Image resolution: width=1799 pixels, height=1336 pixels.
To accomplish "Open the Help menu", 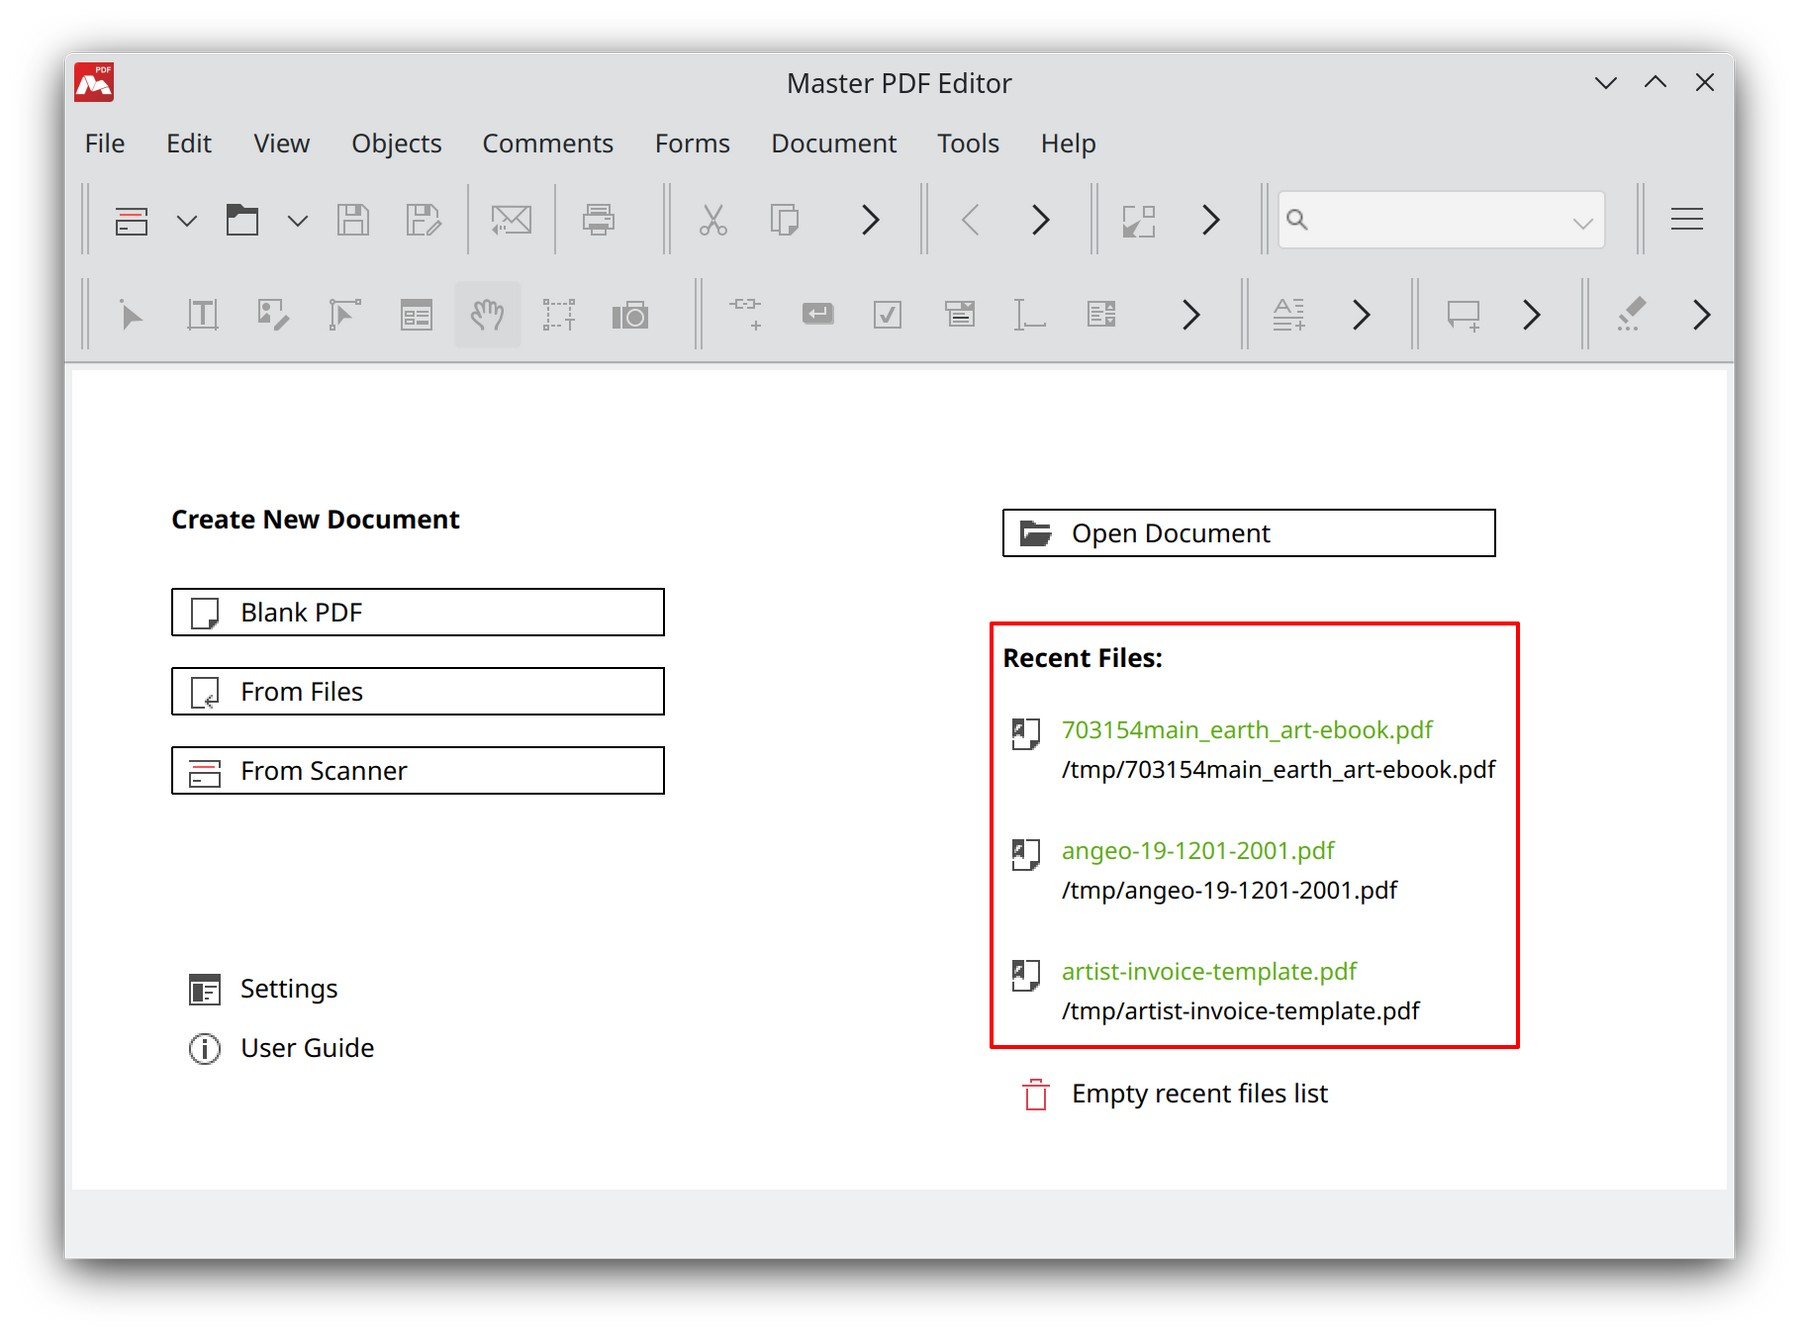I will [1068, 144].
